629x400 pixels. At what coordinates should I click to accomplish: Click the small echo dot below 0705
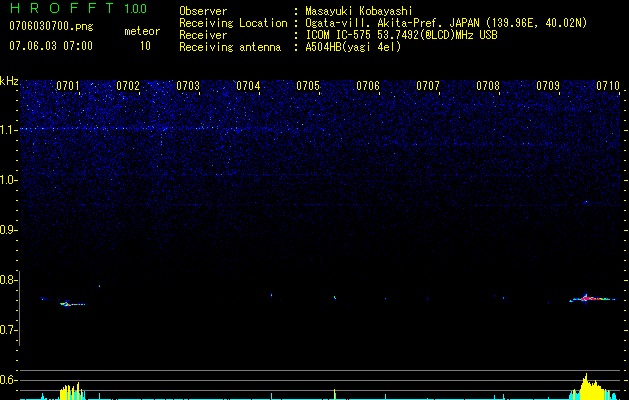coord(335,298)
